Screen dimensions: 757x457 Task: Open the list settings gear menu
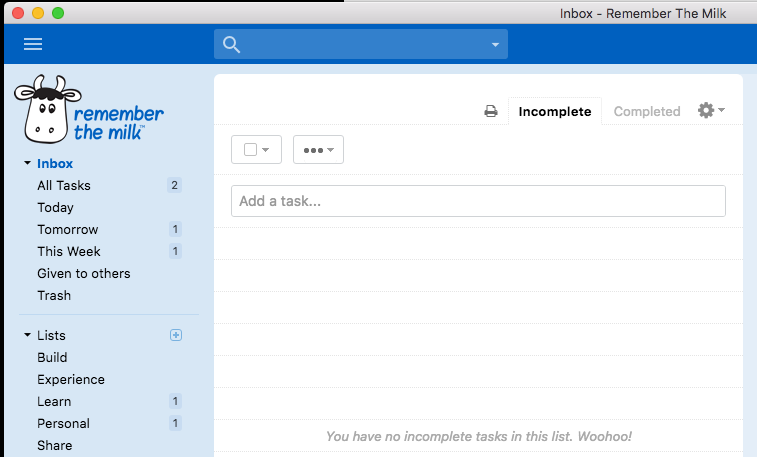(711, 110)
